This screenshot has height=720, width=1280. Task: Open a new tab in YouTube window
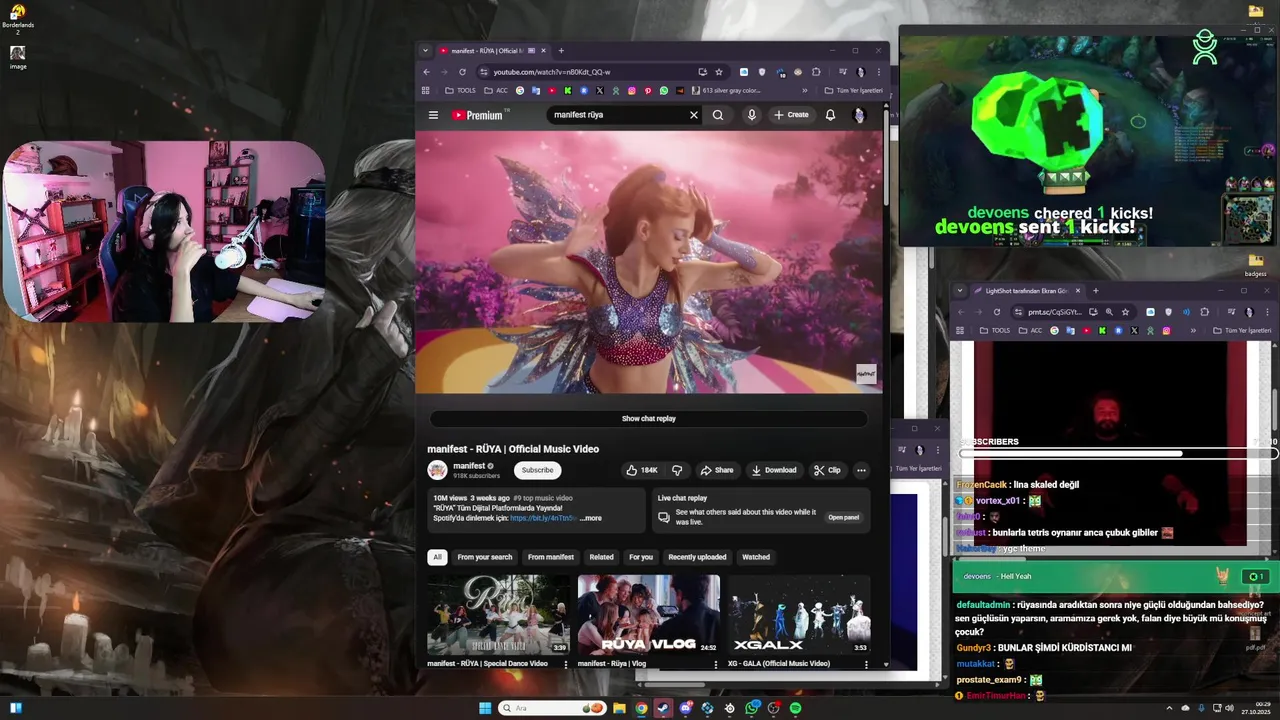561,51
